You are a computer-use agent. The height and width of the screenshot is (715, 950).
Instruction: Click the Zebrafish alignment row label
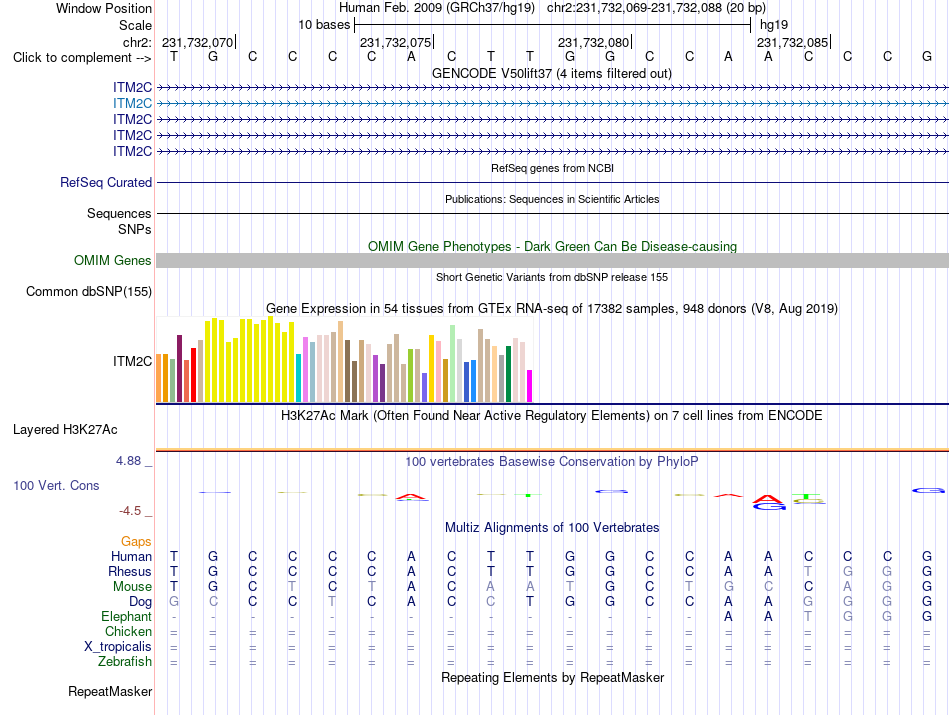pos(125,662)
